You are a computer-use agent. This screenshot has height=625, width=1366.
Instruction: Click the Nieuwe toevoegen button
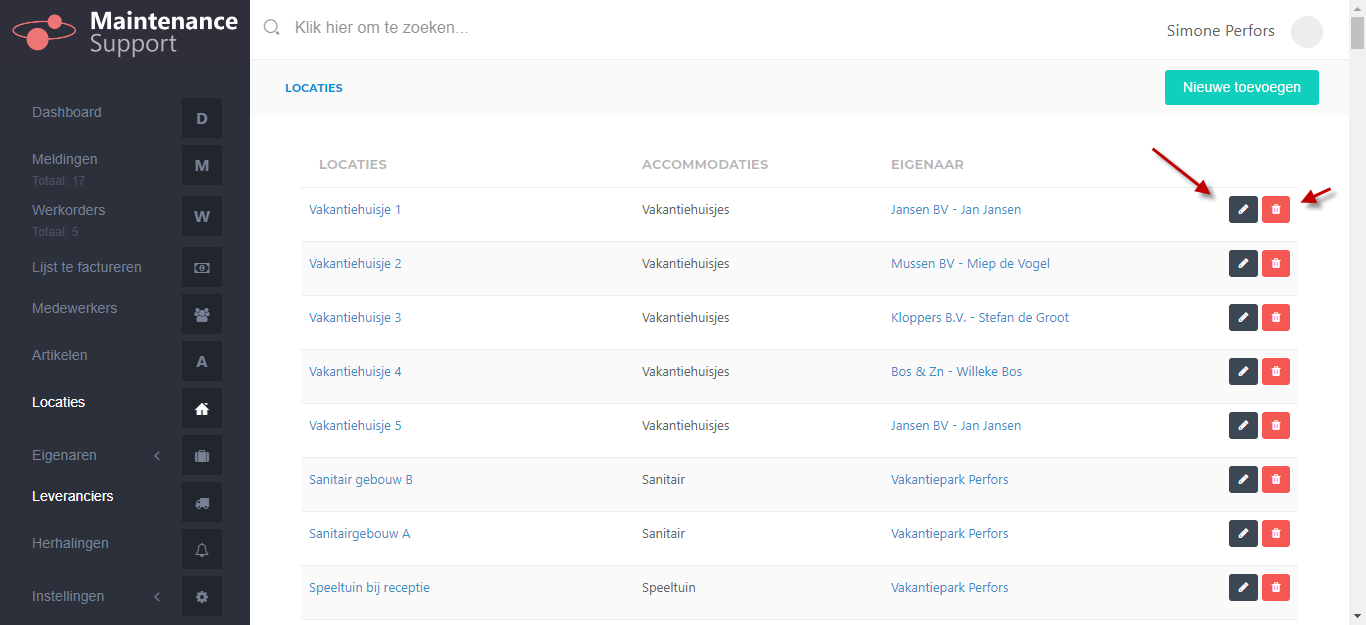click(x=1242, y=87)
